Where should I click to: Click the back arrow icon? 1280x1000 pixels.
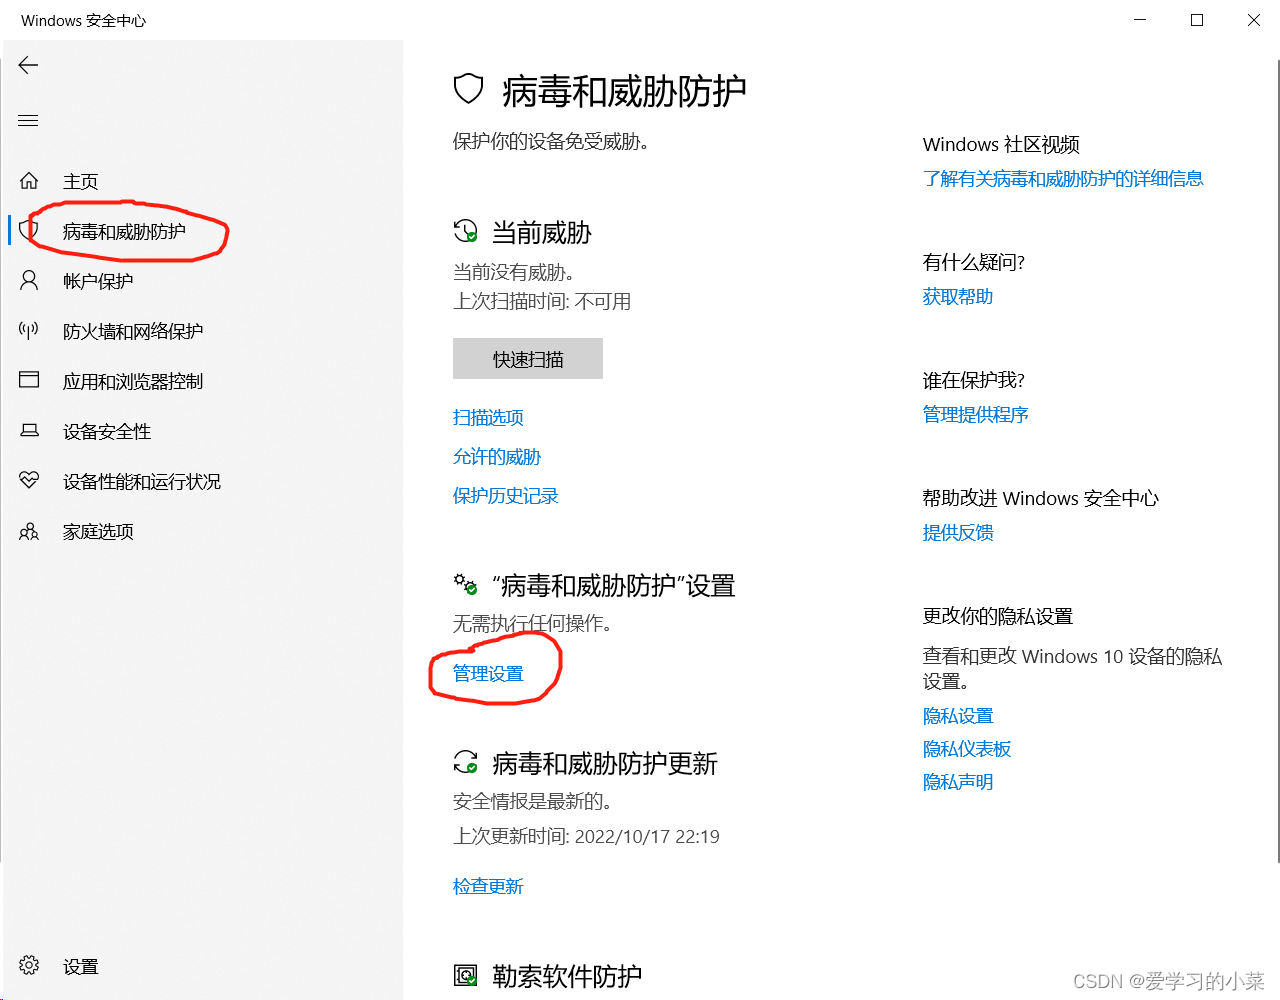(x=28, y=65)
